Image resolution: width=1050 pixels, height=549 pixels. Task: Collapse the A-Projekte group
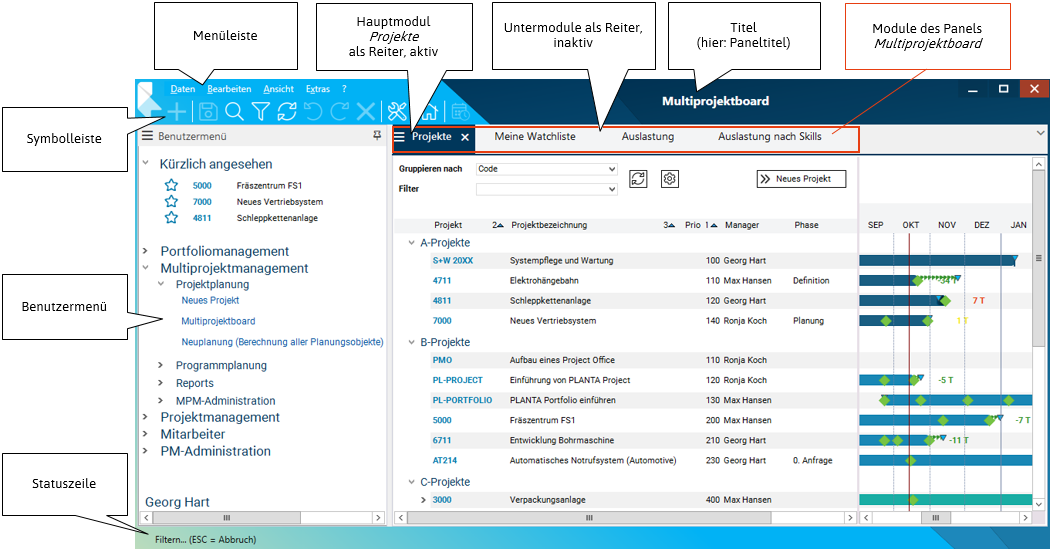(x=412, y=243)
